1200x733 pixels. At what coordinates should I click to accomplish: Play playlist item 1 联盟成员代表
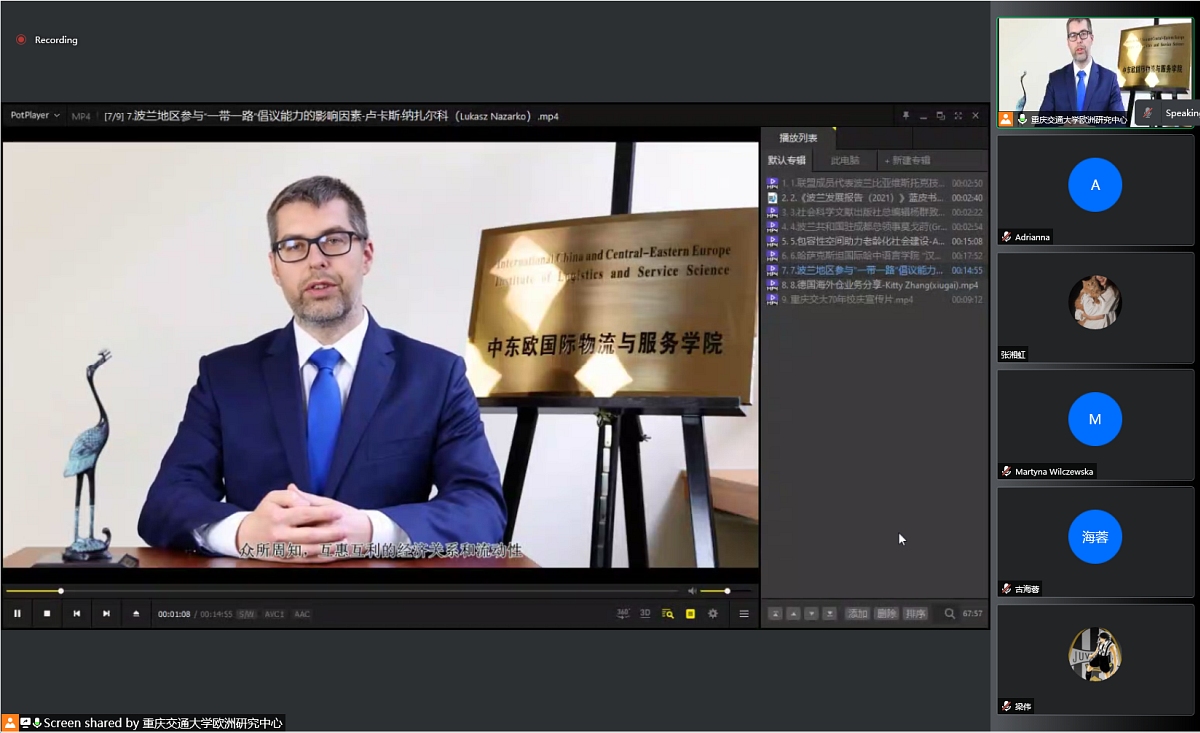coord(875,184)
